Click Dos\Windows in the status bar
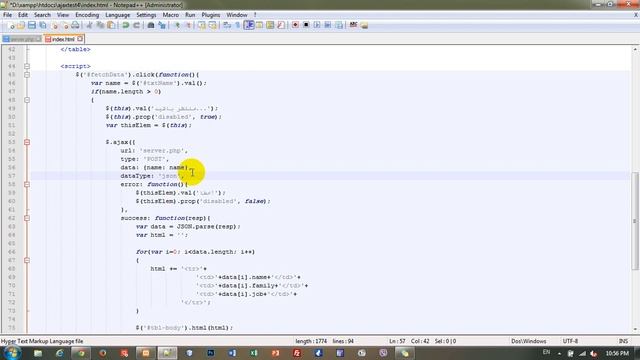Viewport: 640px width, 360px height. tap(529, 341)
